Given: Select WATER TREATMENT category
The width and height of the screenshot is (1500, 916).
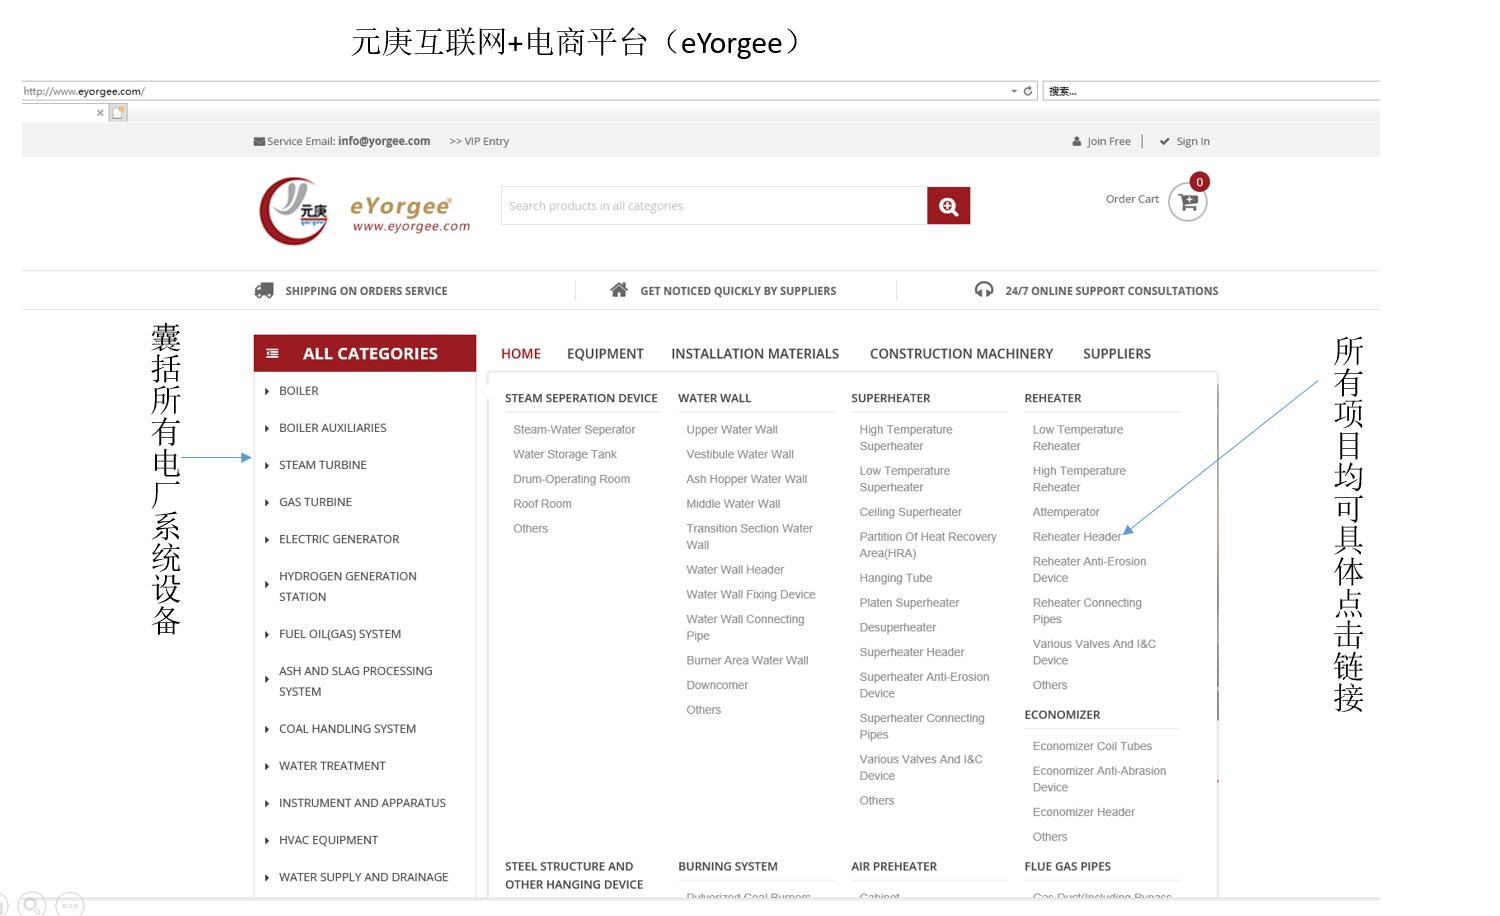Looking at the screenshot, I should [x=332, y=766].
